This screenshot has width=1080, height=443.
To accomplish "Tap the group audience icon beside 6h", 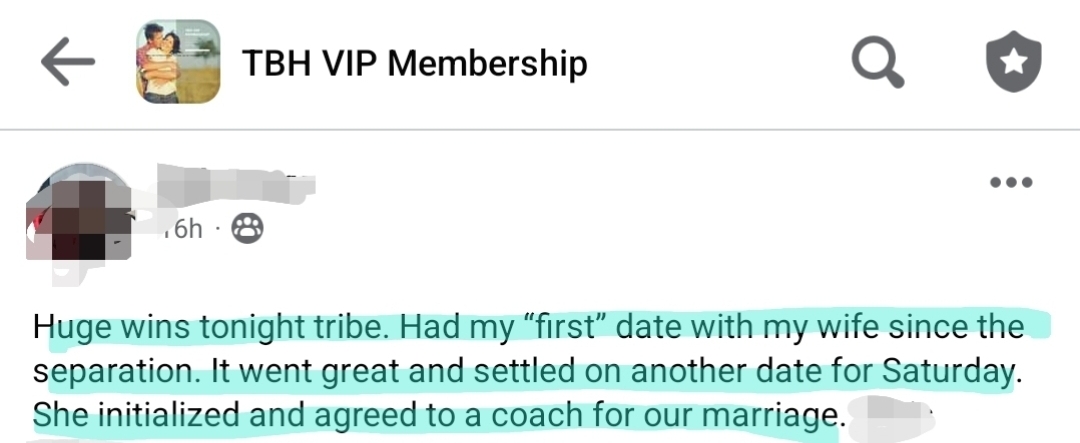I will (247, 230).
